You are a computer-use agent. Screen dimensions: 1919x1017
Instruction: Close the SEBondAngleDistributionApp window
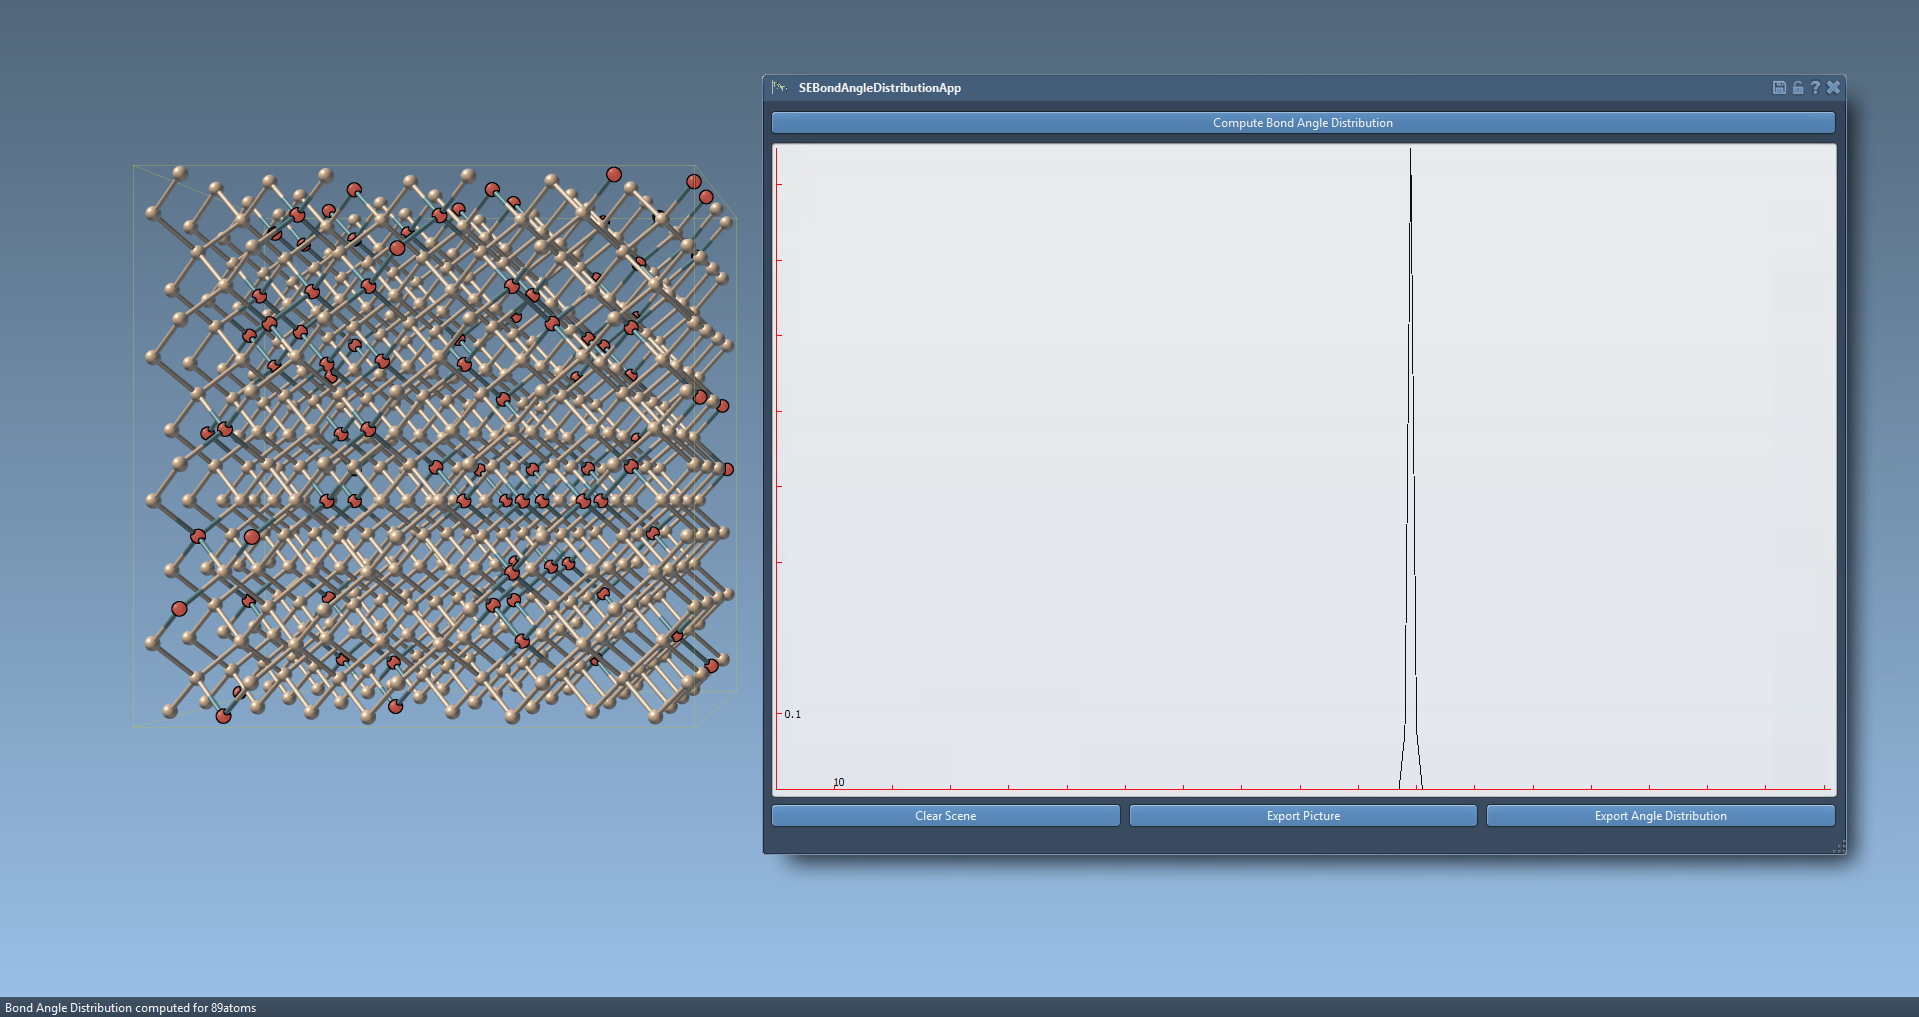click(x=1833, y=88)
